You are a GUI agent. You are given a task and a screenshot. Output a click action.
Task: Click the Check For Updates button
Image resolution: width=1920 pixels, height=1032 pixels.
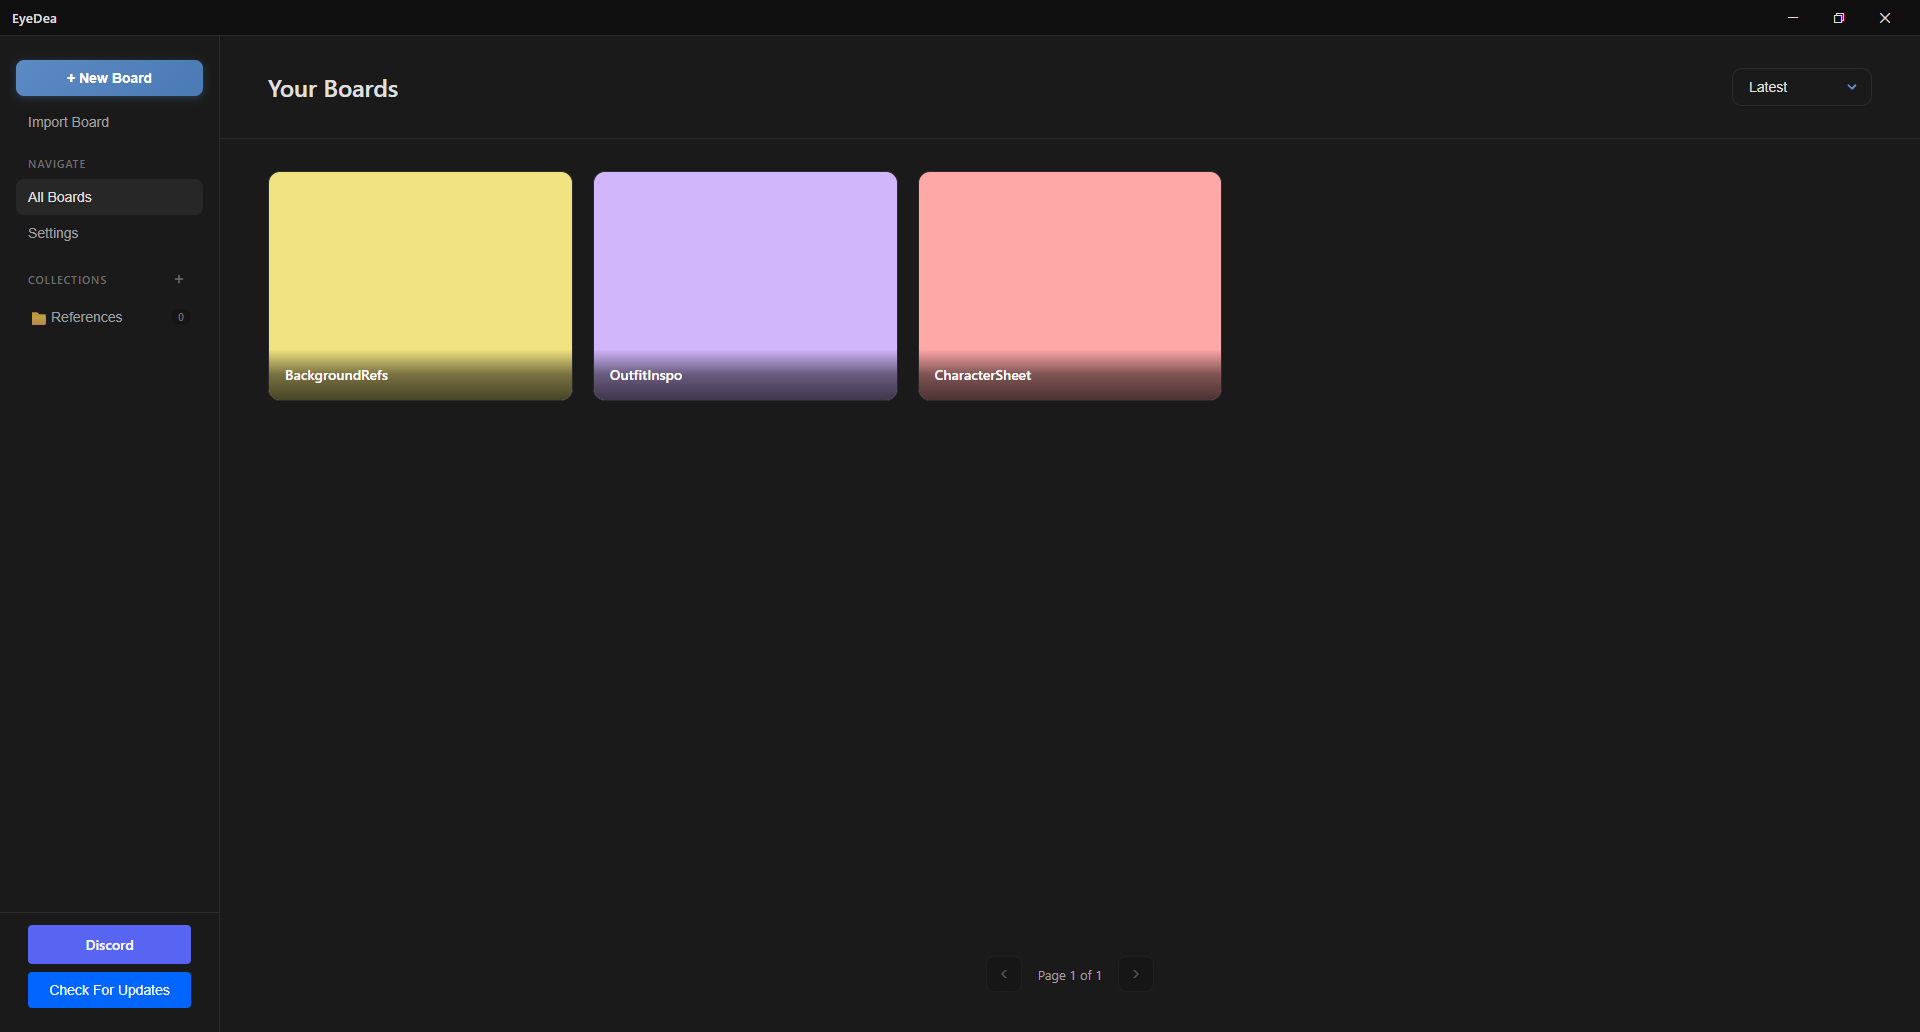point(109,989)
